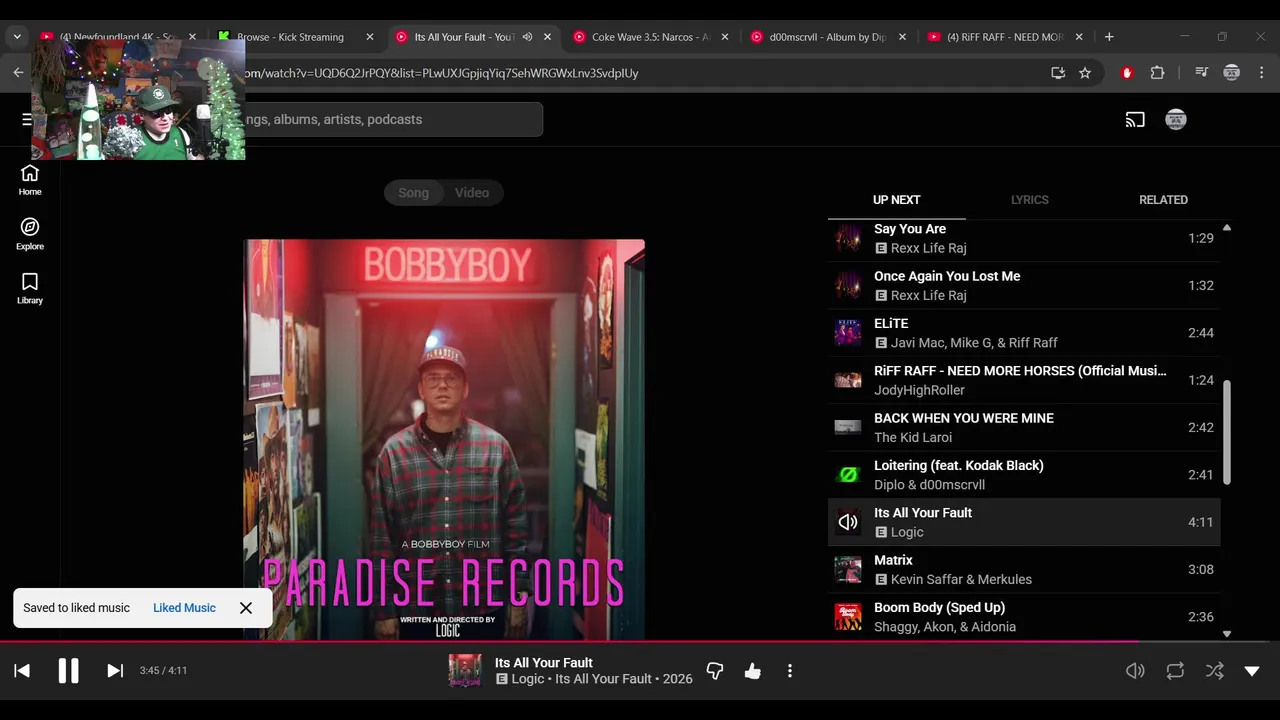Open the LYRICS tab
Screen dimensions: 1280x720
[1029, 200]
